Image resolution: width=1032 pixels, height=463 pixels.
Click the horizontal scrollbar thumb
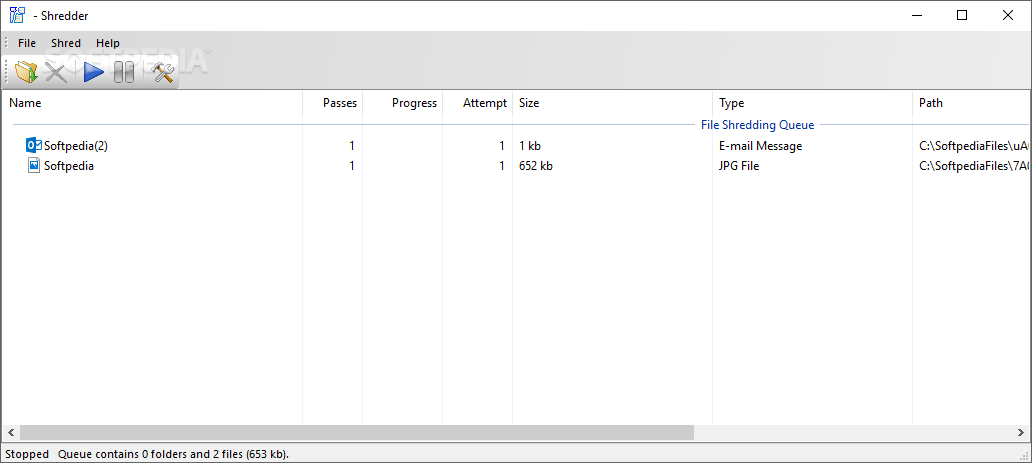point(357,433)
